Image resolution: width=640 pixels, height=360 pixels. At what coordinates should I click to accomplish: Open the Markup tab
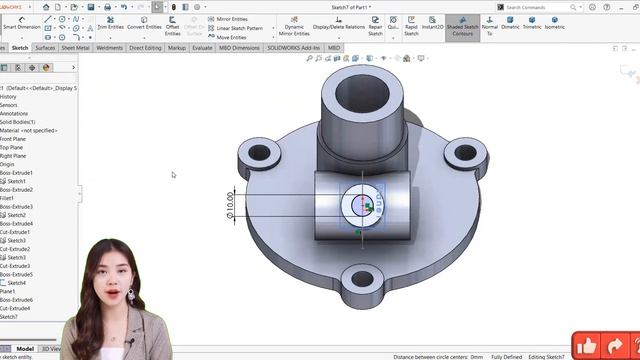click(x=177, y=48)
